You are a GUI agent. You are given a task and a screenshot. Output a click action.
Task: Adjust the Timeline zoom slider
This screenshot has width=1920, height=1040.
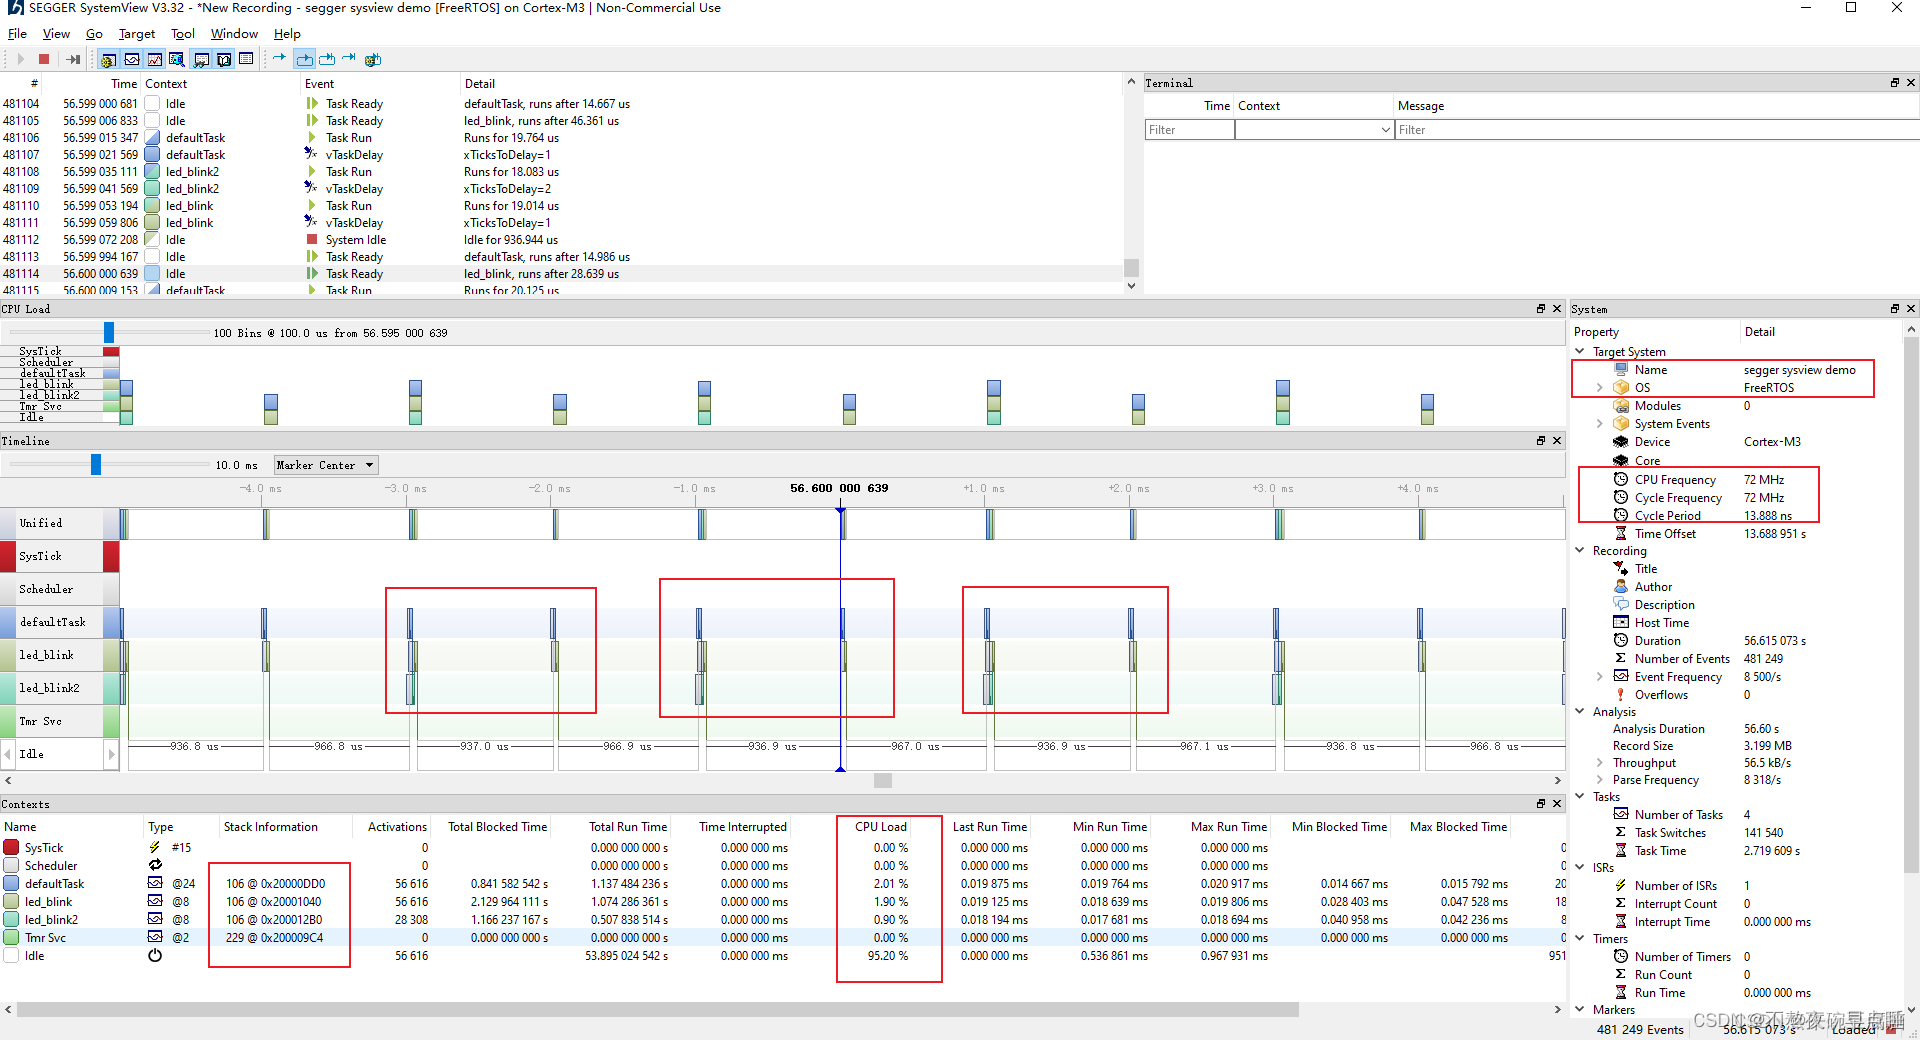click(x=96, y=464)
